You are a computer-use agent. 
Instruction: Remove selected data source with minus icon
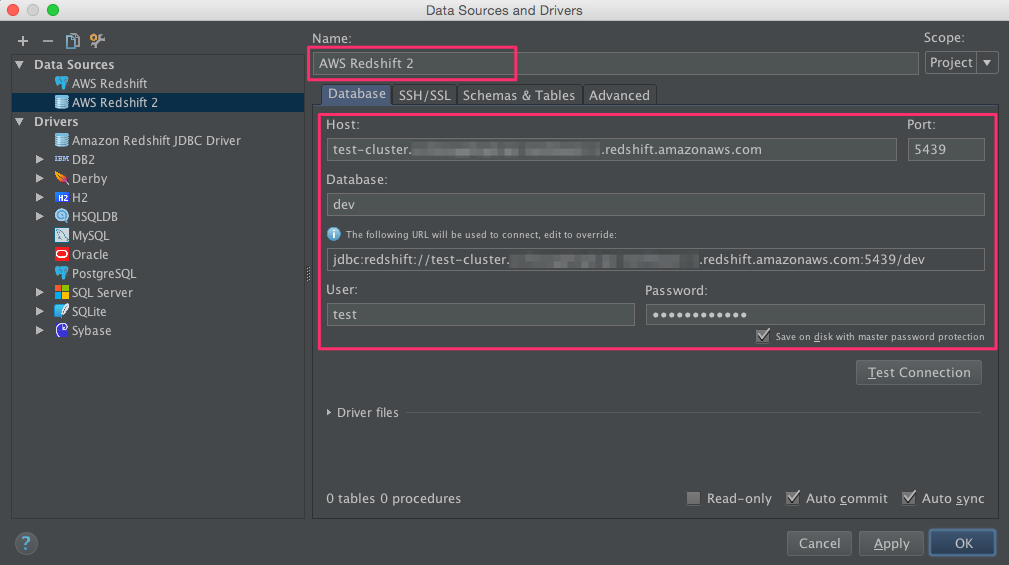[x=48, y=41]
